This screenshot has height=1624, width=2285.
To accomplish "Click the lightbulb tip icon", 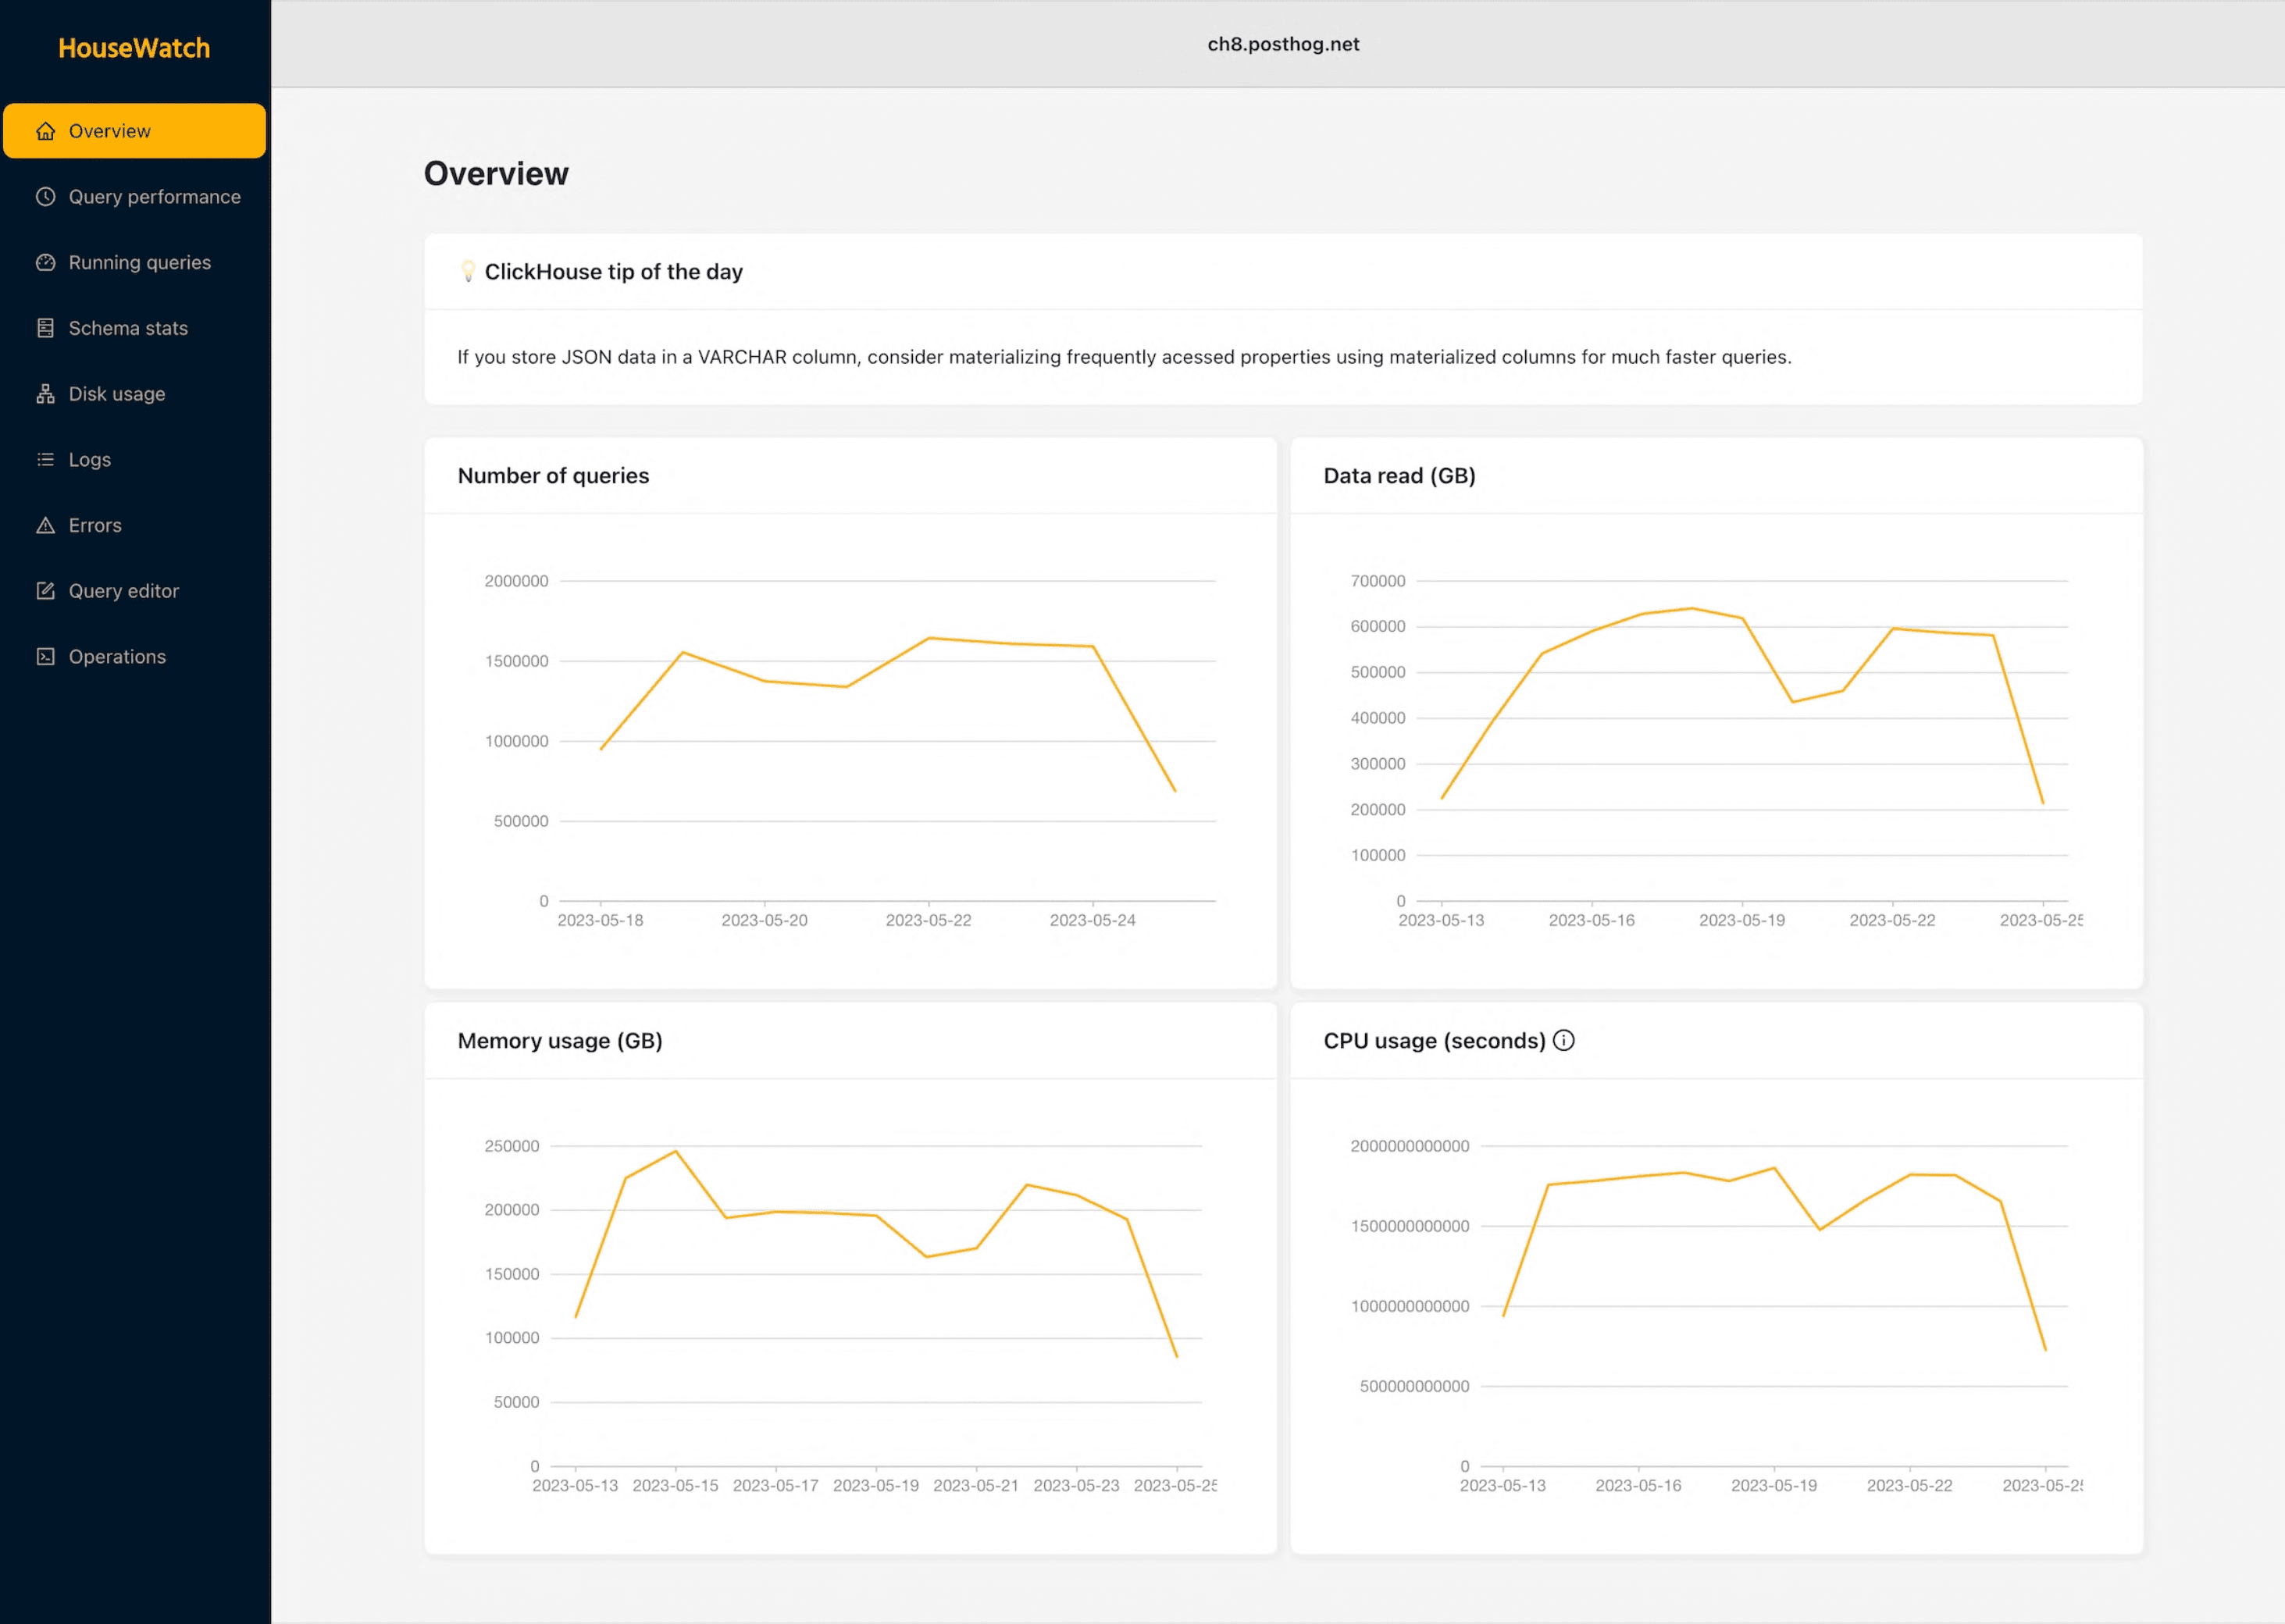I will (x=468, y=271).
